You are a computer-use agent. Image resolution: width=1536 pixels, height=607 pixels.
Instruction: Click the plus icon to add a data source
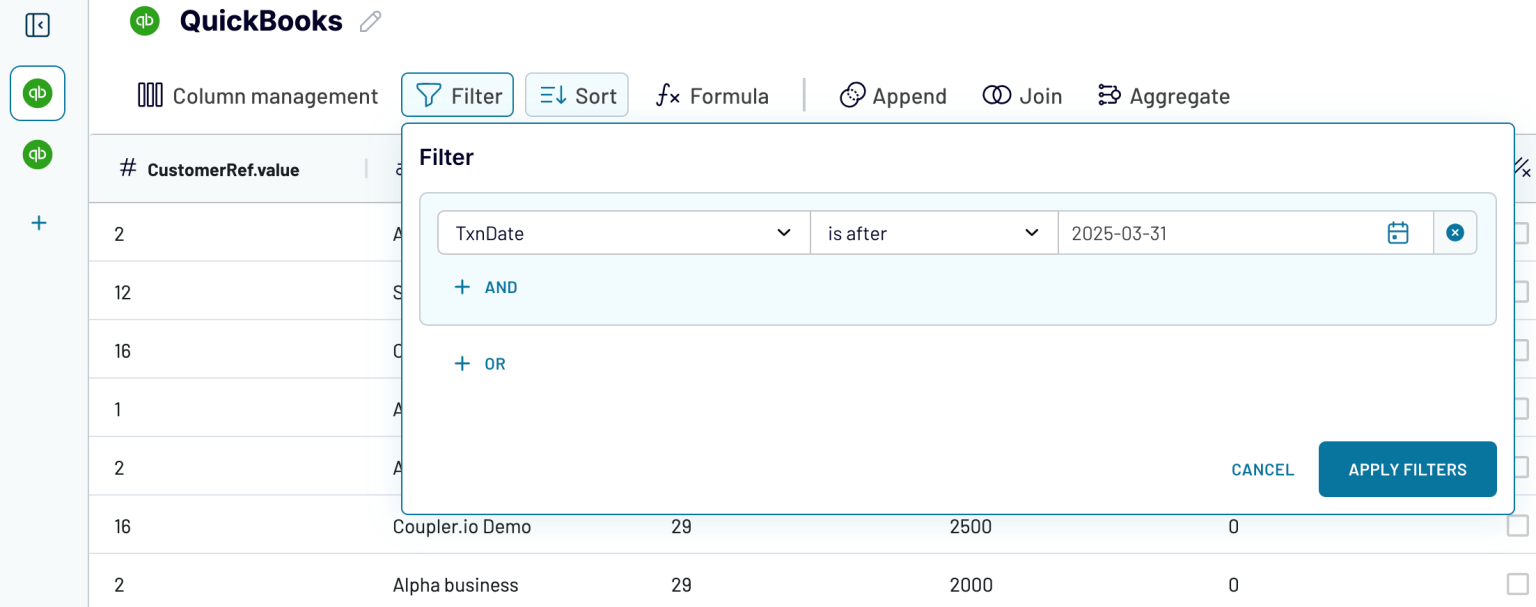tap(38, 222)
